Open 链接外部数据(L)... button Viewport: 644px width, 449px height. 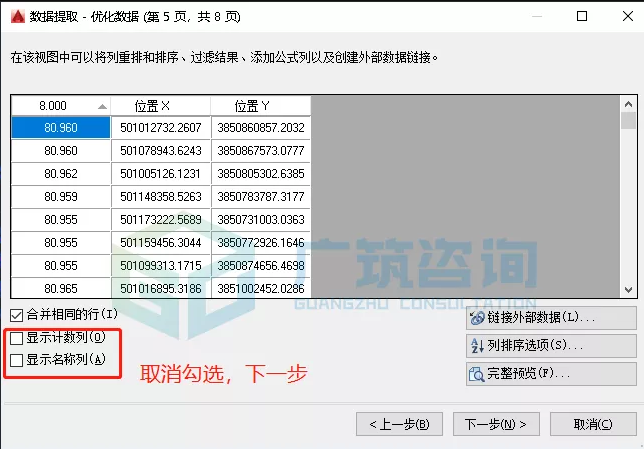pos(551,318)
